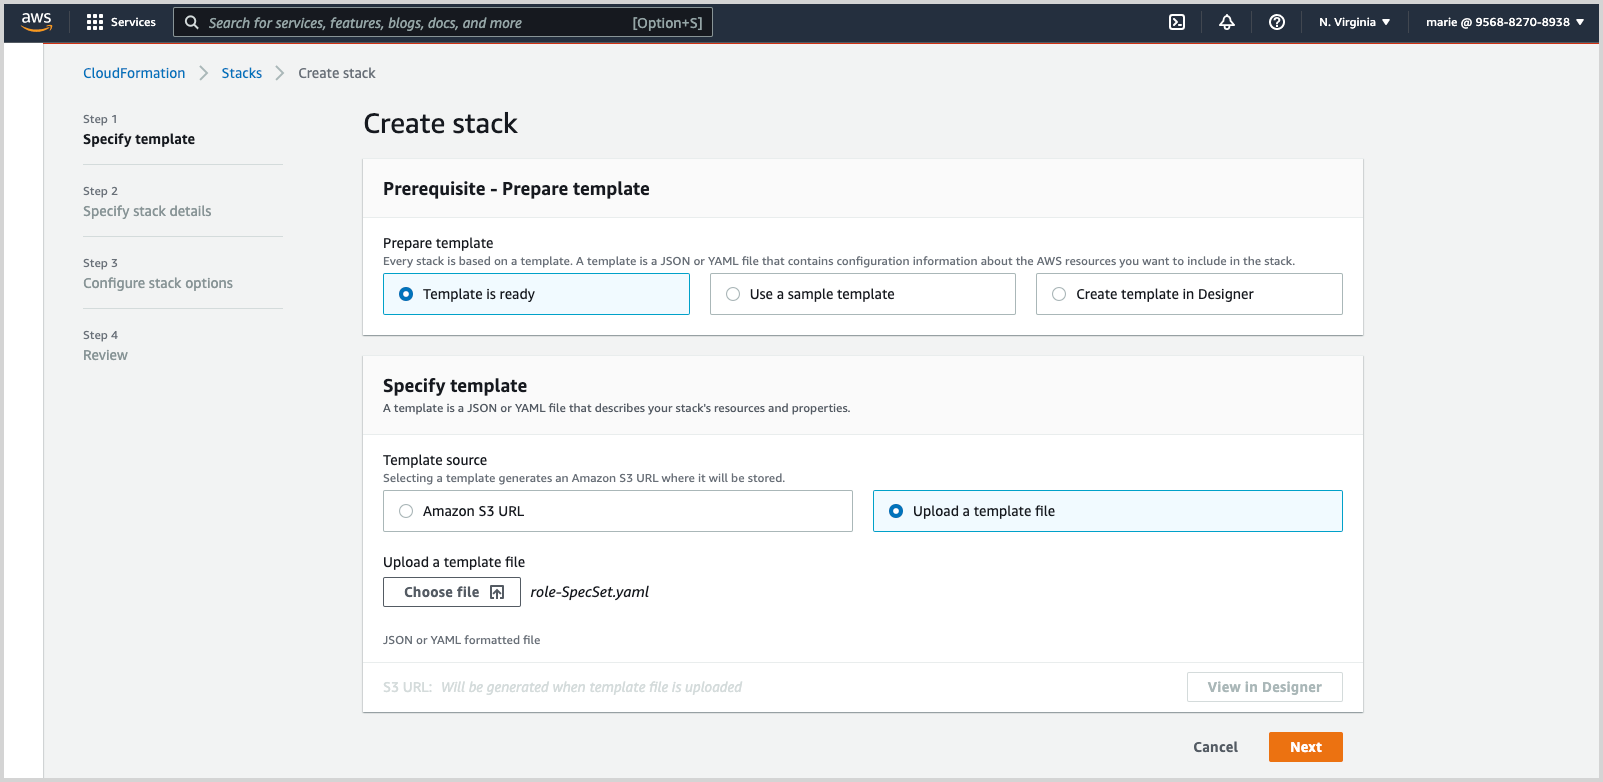This screenshot has width=1603, height=782.
Task: Open the marie account dropdown menu
Action: [1504, 22]
